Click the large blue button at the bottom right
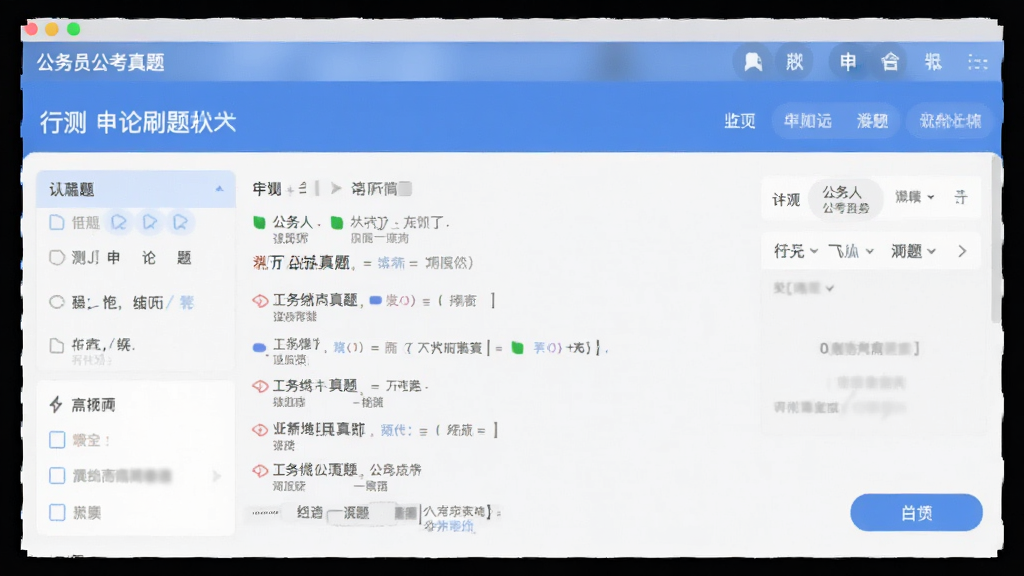The height and width of the screenshot is (576, 1024). pos(916,513)
